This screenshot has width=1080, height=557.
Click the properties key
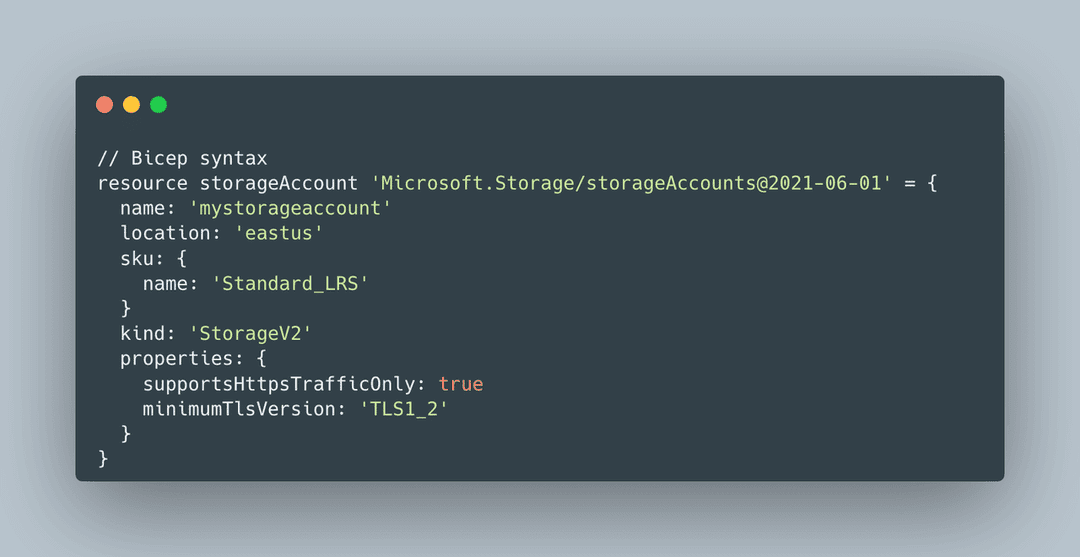(175, 359)
